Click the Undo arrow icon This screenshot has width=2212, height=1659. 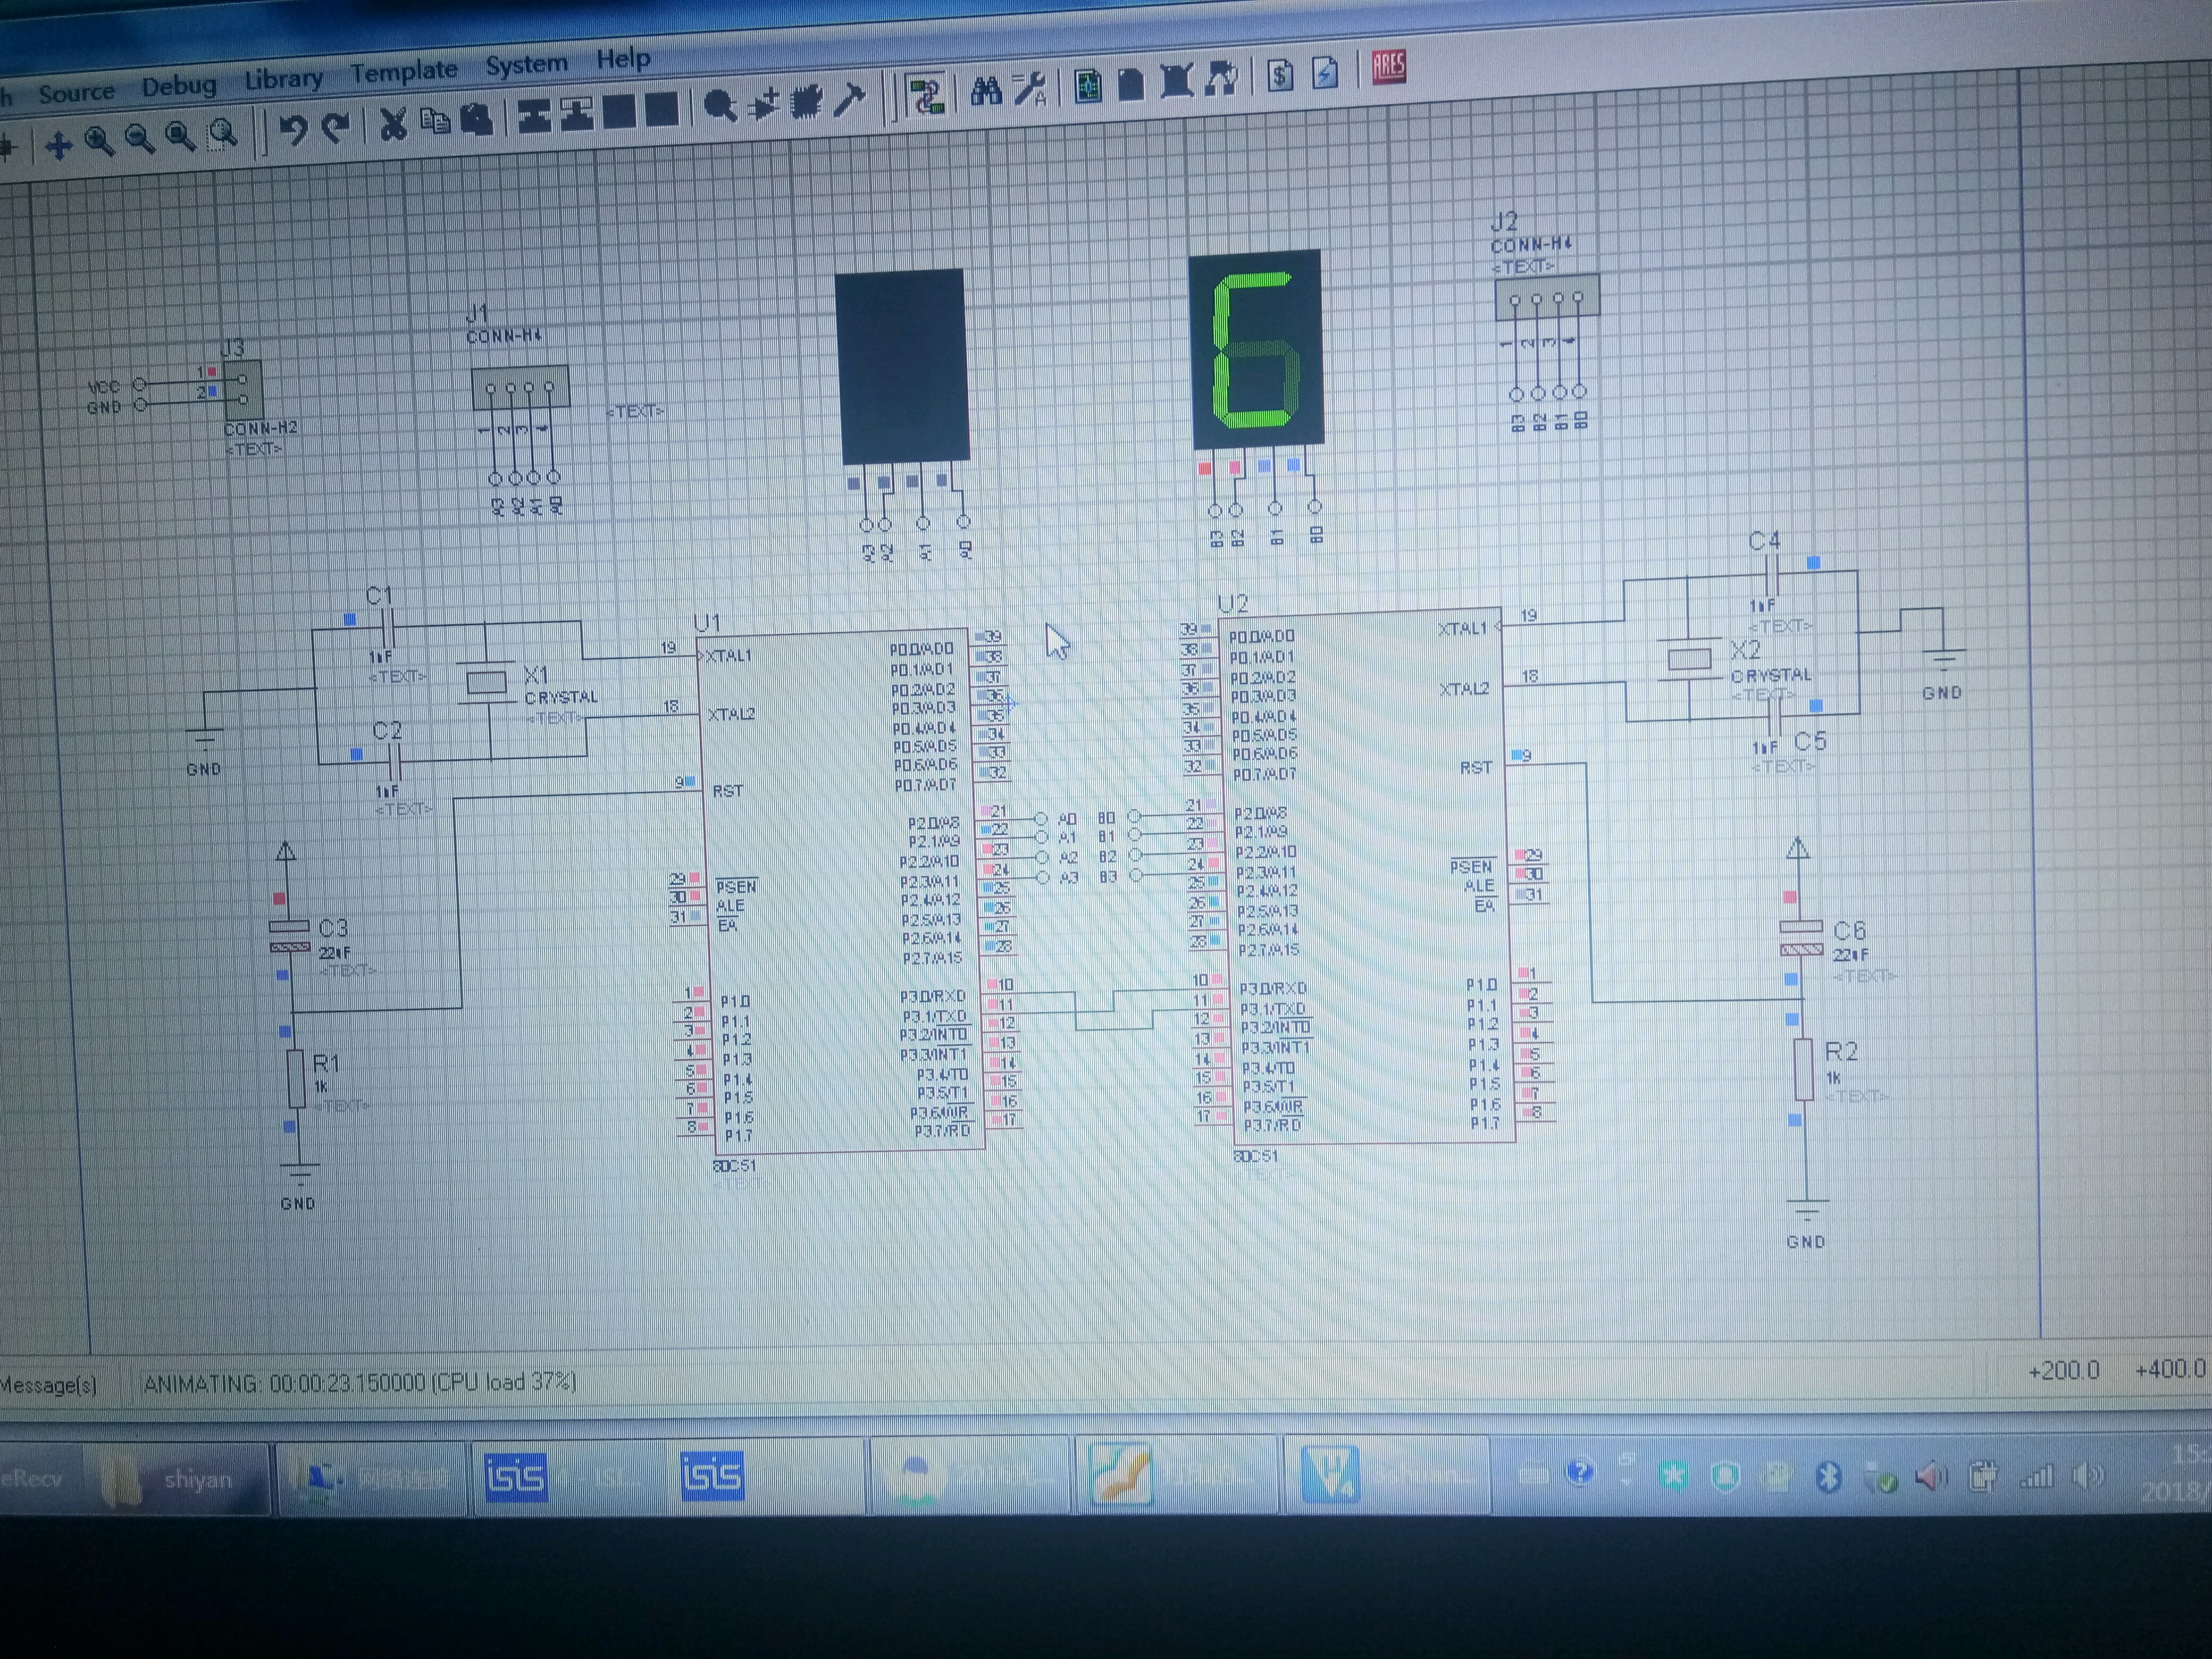[293, 129]
